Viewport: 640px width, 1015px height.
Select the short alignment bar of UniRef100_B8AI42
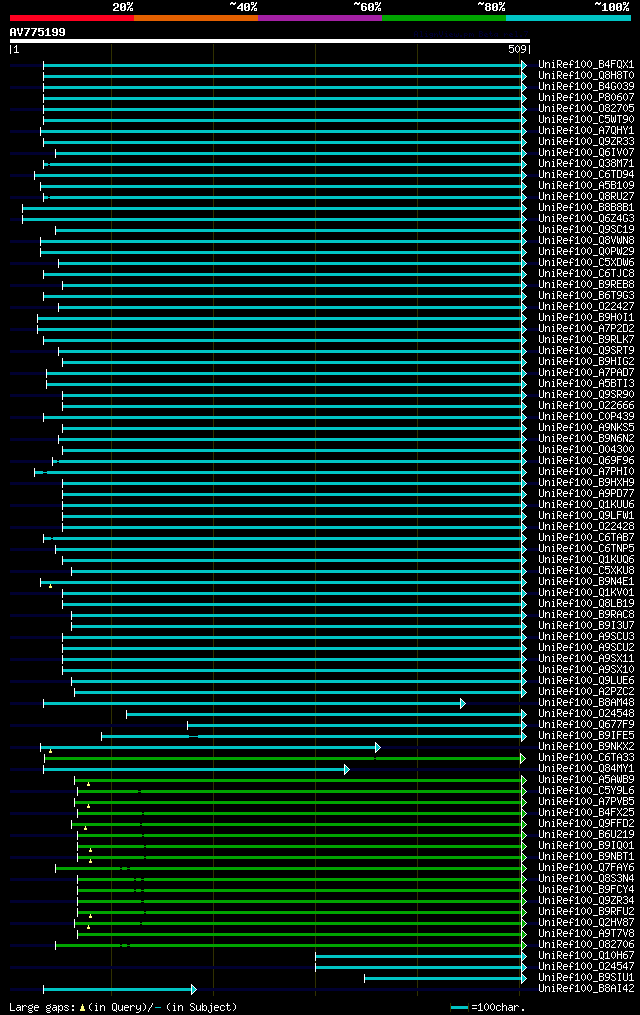(120, 989)
